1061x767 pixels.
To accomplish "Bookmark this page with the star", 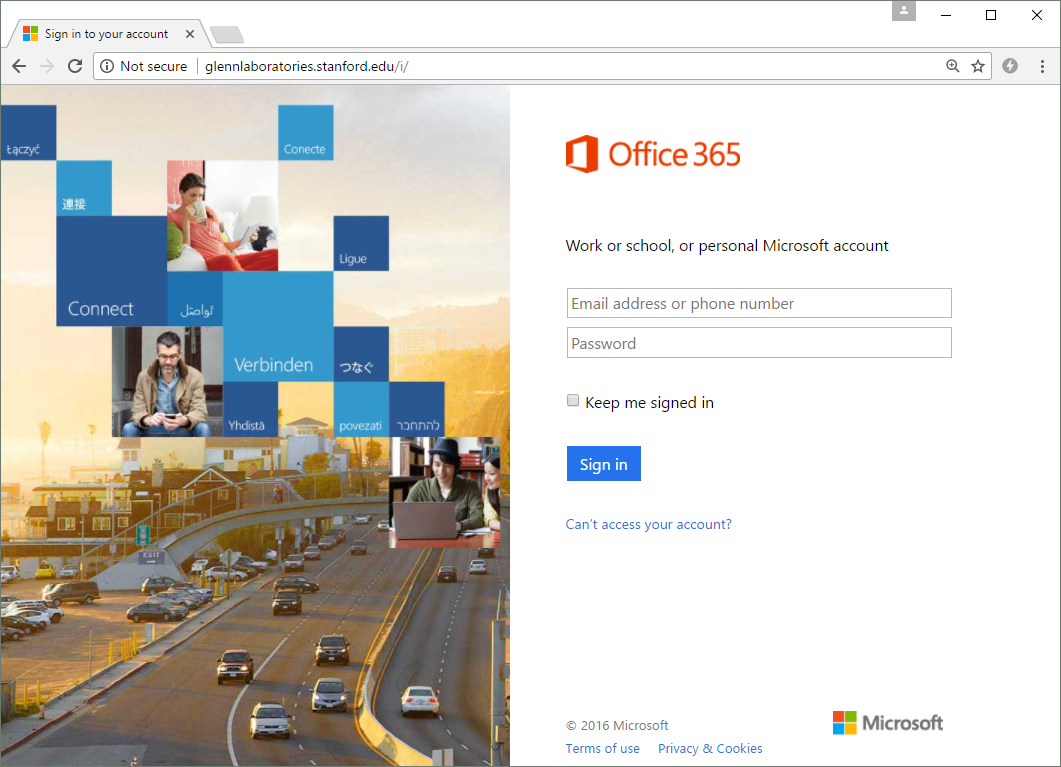I will 978,66.
